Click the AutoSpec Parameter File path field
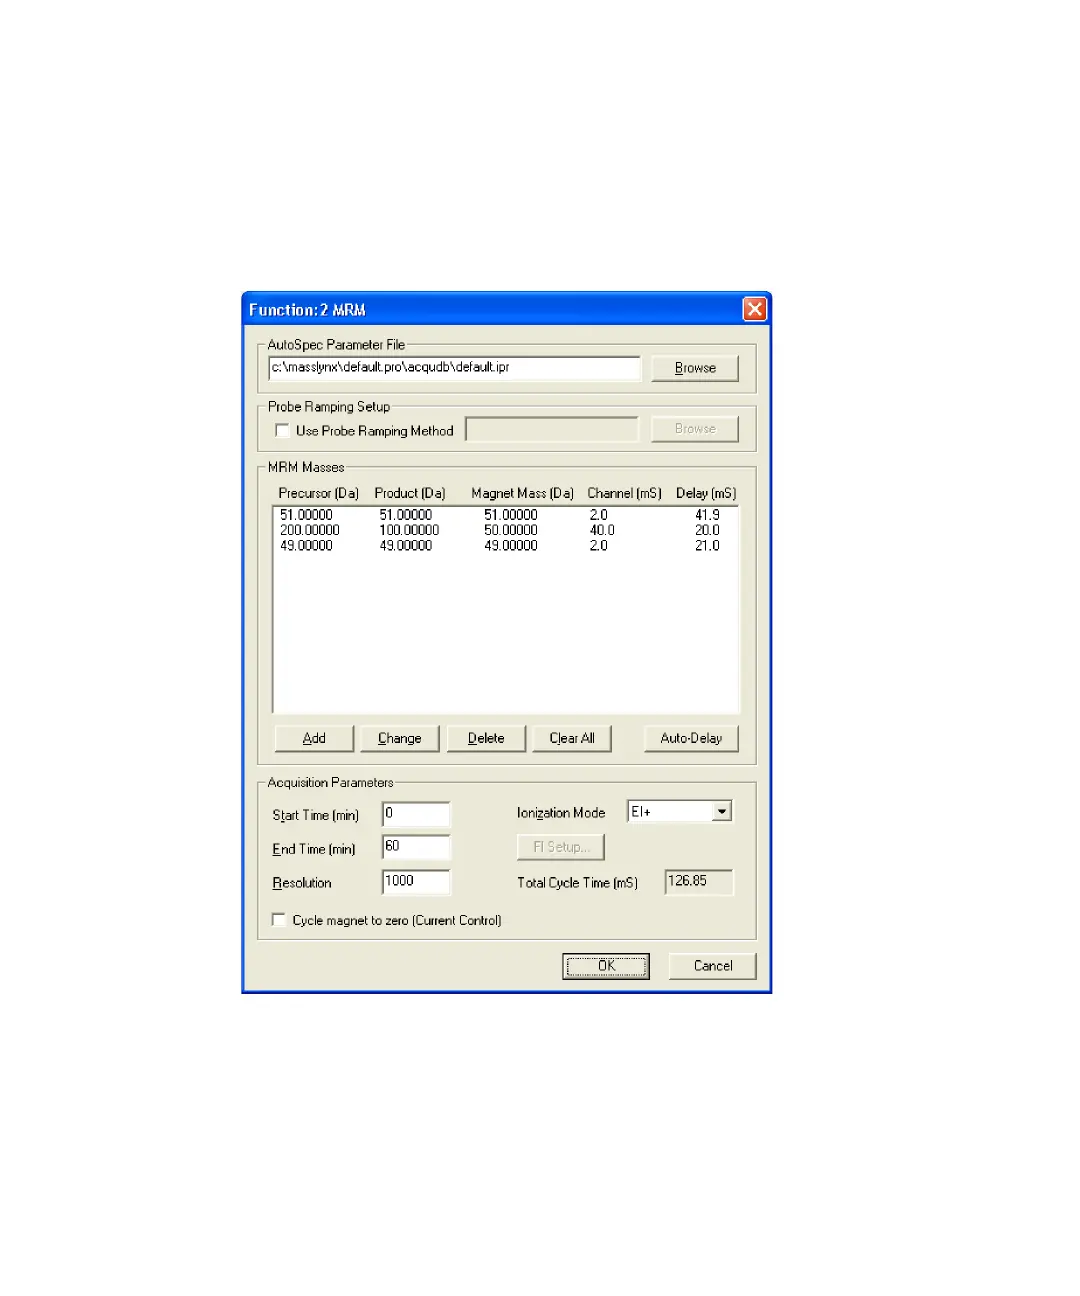1080x1296 pixels. click(454, 368)
